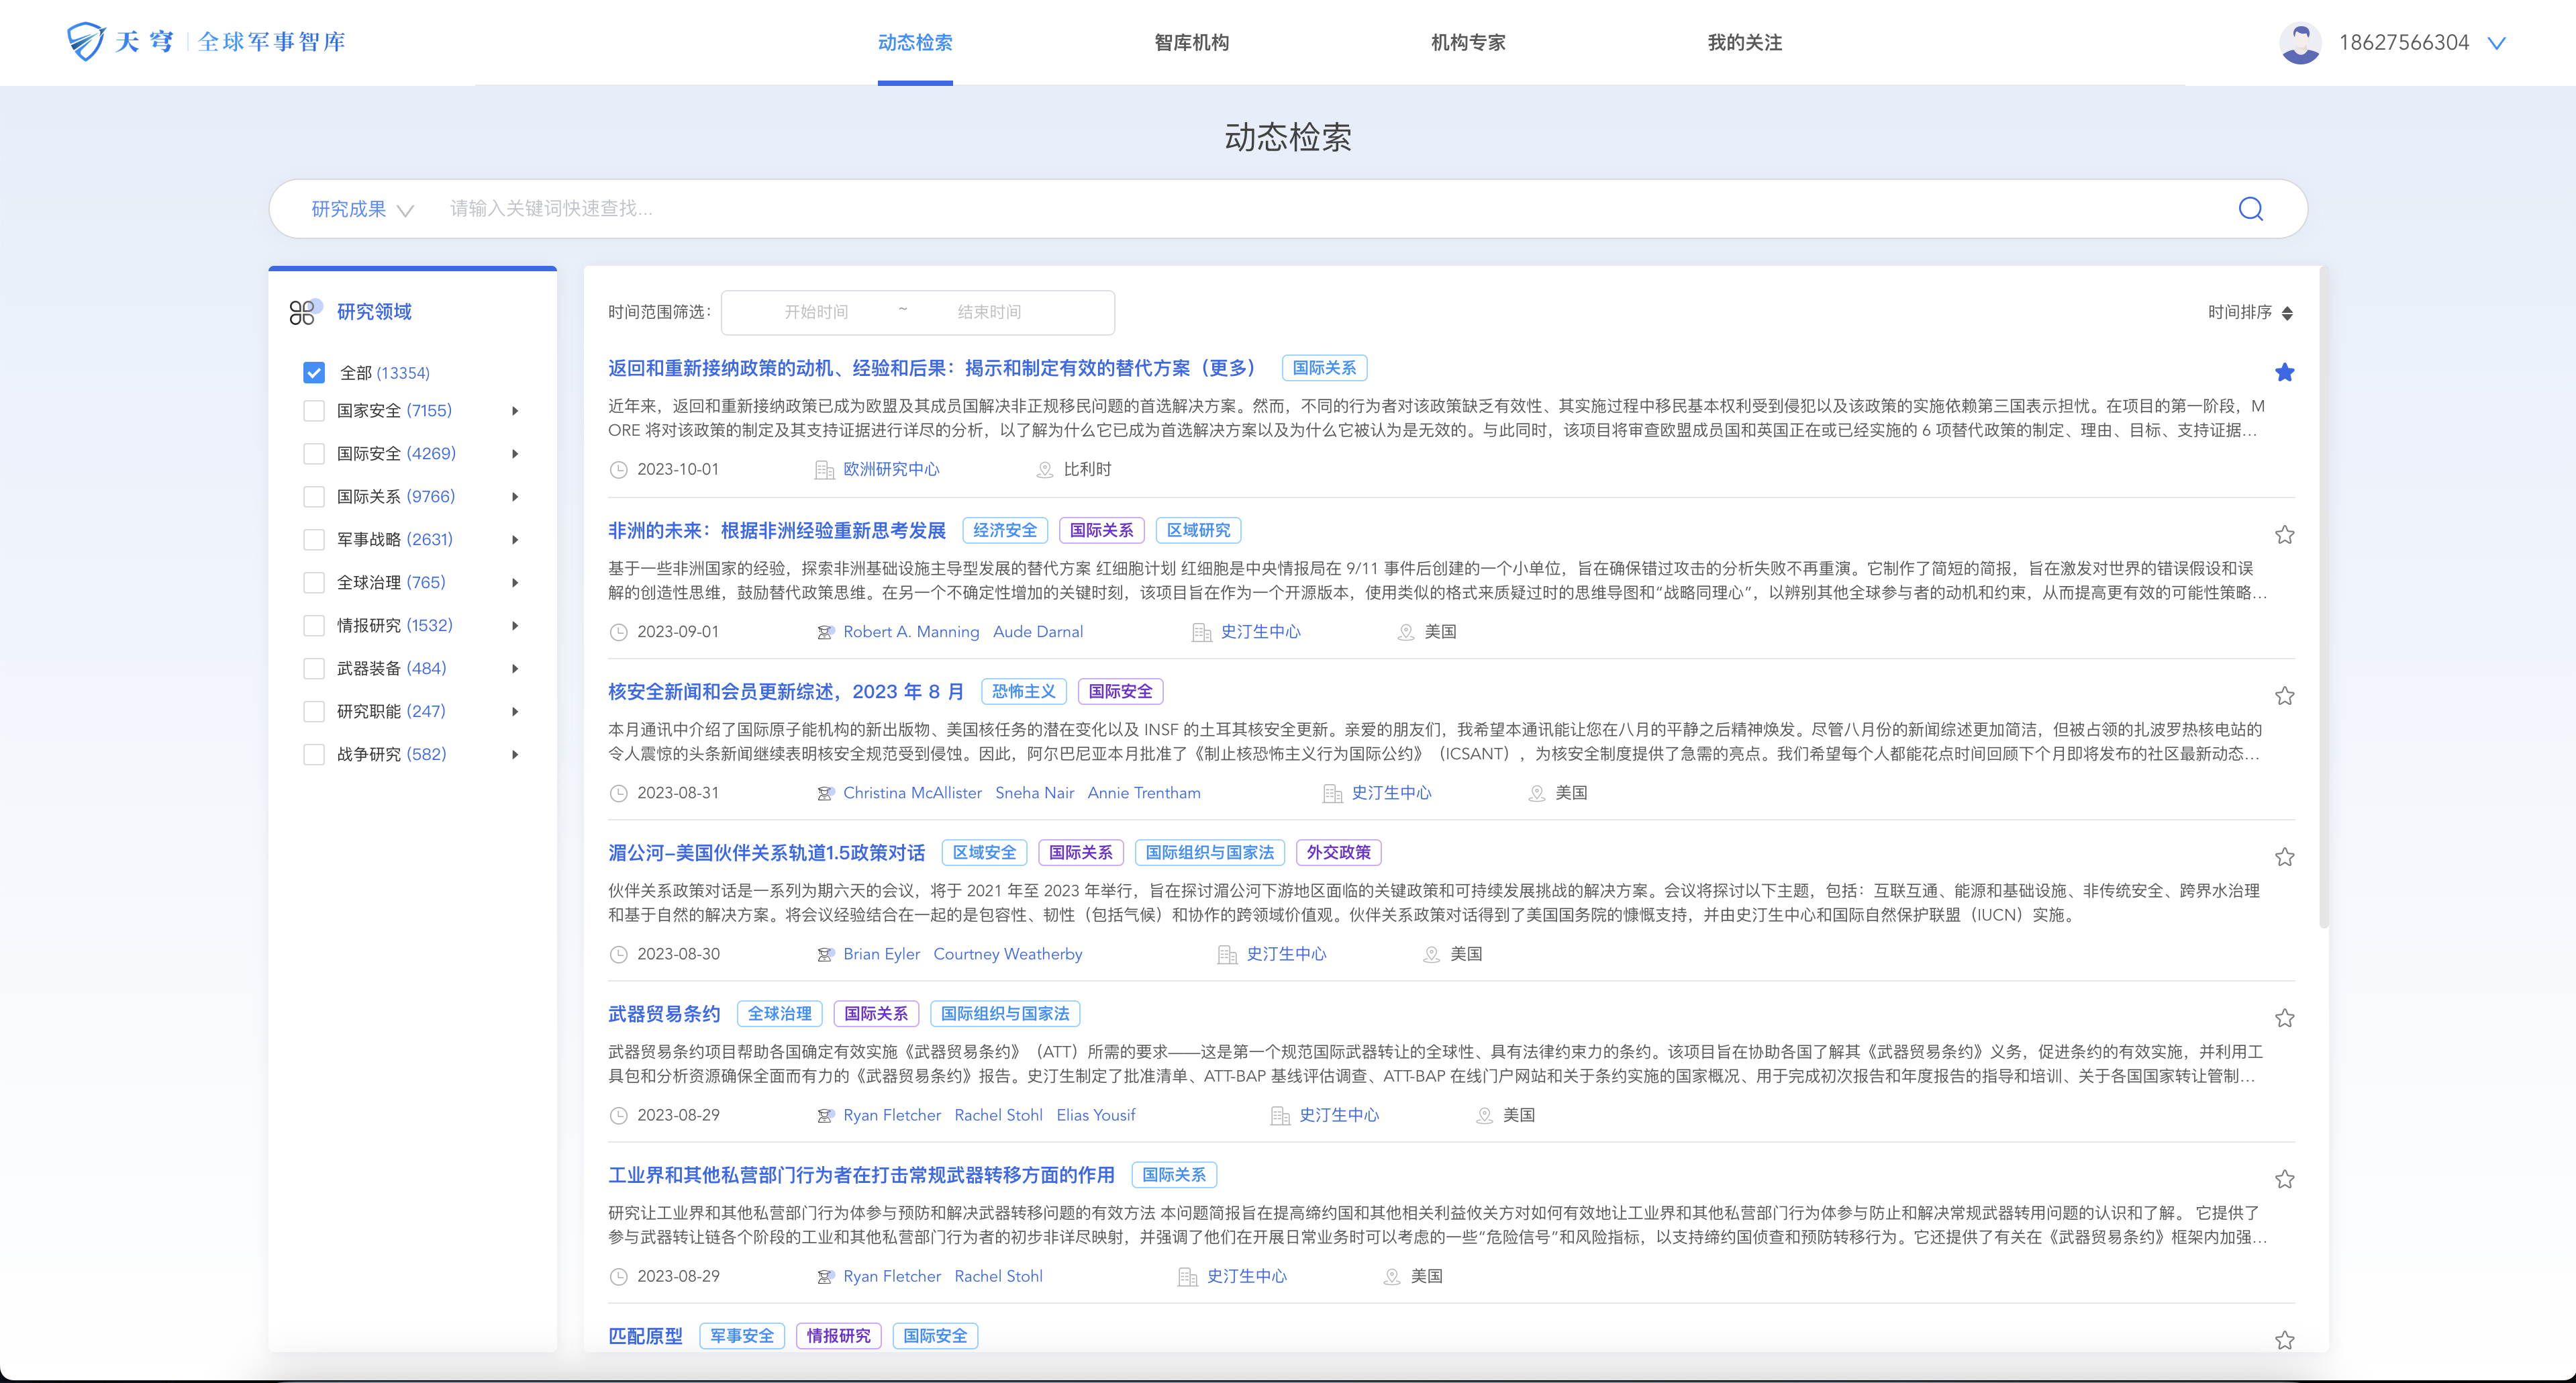The height and width of the screenshot is (1383, 2576).
Task: Open the account menu chevron
Action: 2496,43
